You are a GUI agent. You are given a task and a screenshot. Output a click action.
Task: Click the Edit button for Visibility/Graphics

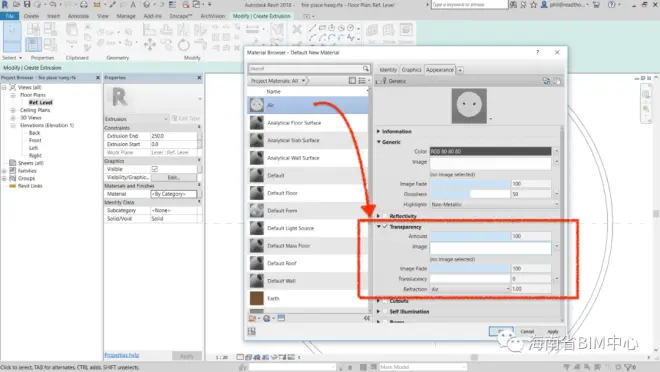[x=173, y=177]
